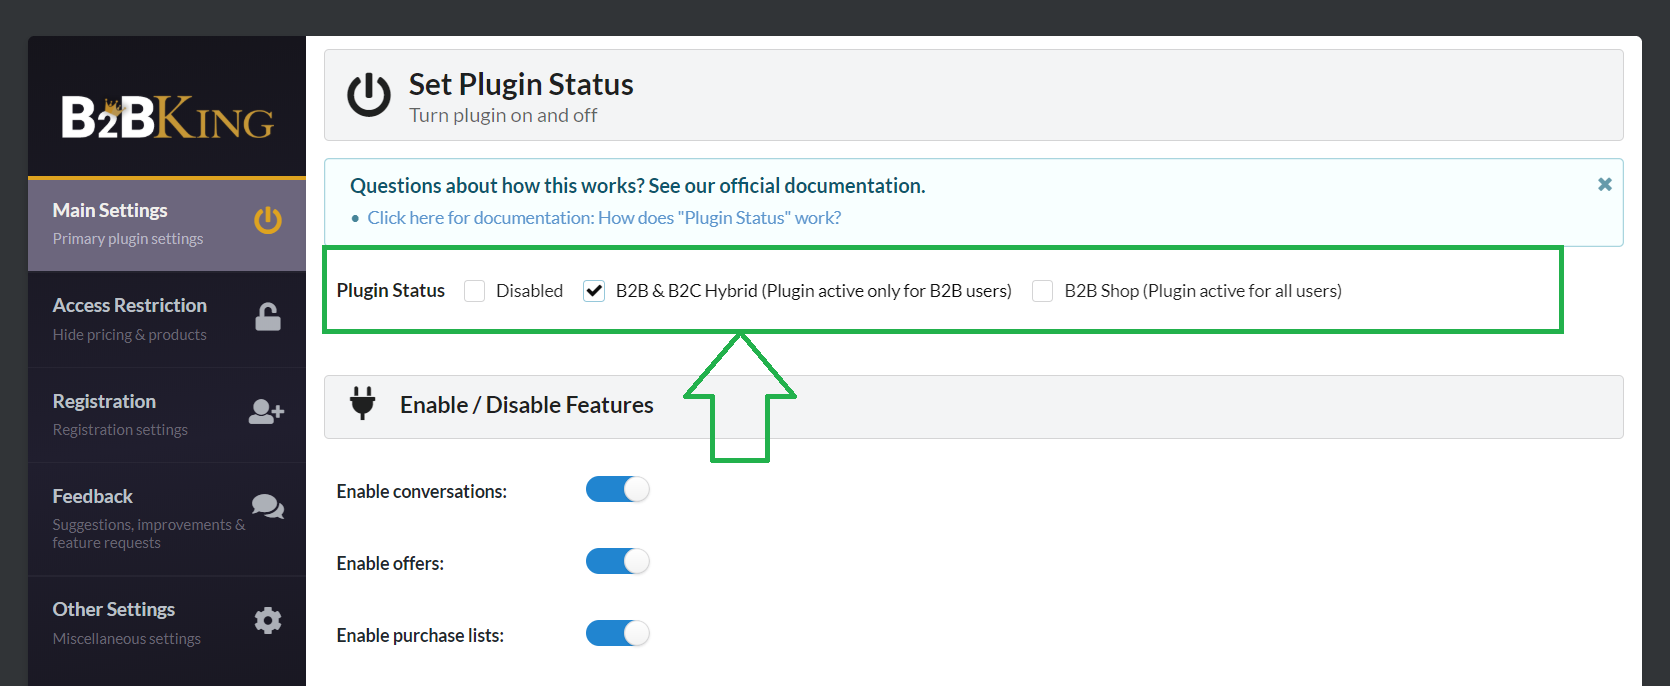Image resolution: width=1670 pixels, height=686 pixels.
Task: Click the Access Restriction unlock icon
Action: tap(268, 316)
